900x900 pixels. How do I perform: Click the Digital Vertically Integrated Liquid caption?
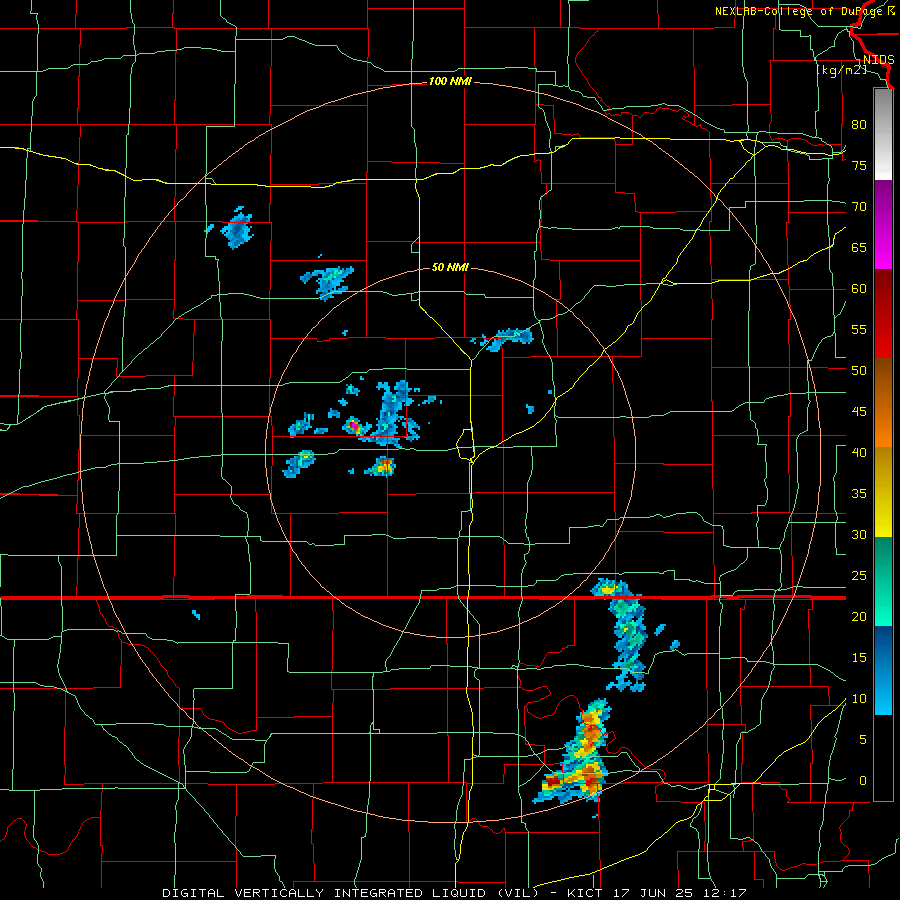[454, 893]
